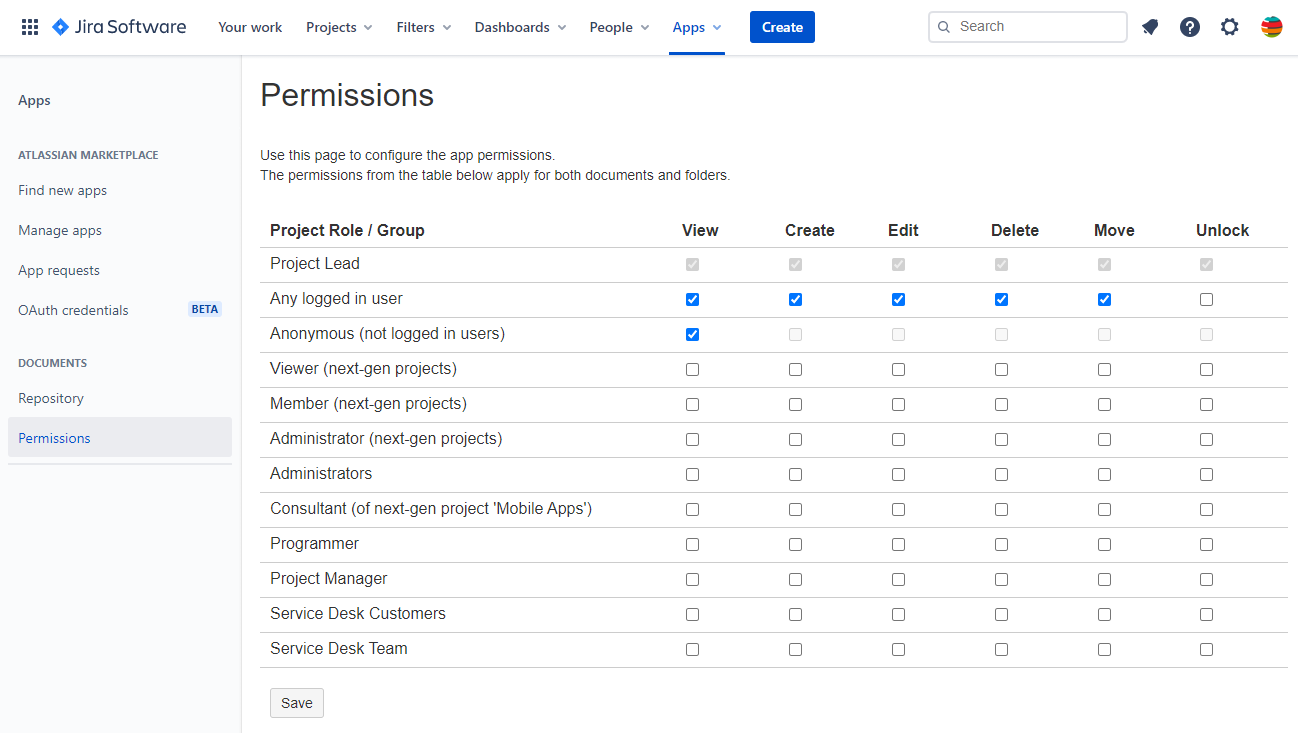
Task: Open the help question mark icon
Action: tap(1190, 27)
